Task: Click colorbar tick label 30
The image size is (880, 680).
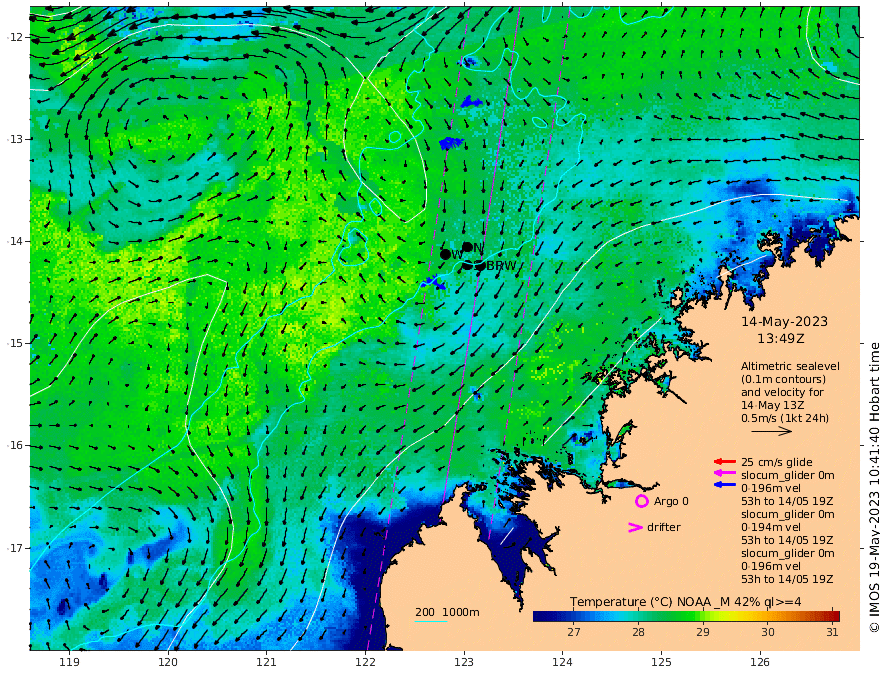Action: point(768,632)
